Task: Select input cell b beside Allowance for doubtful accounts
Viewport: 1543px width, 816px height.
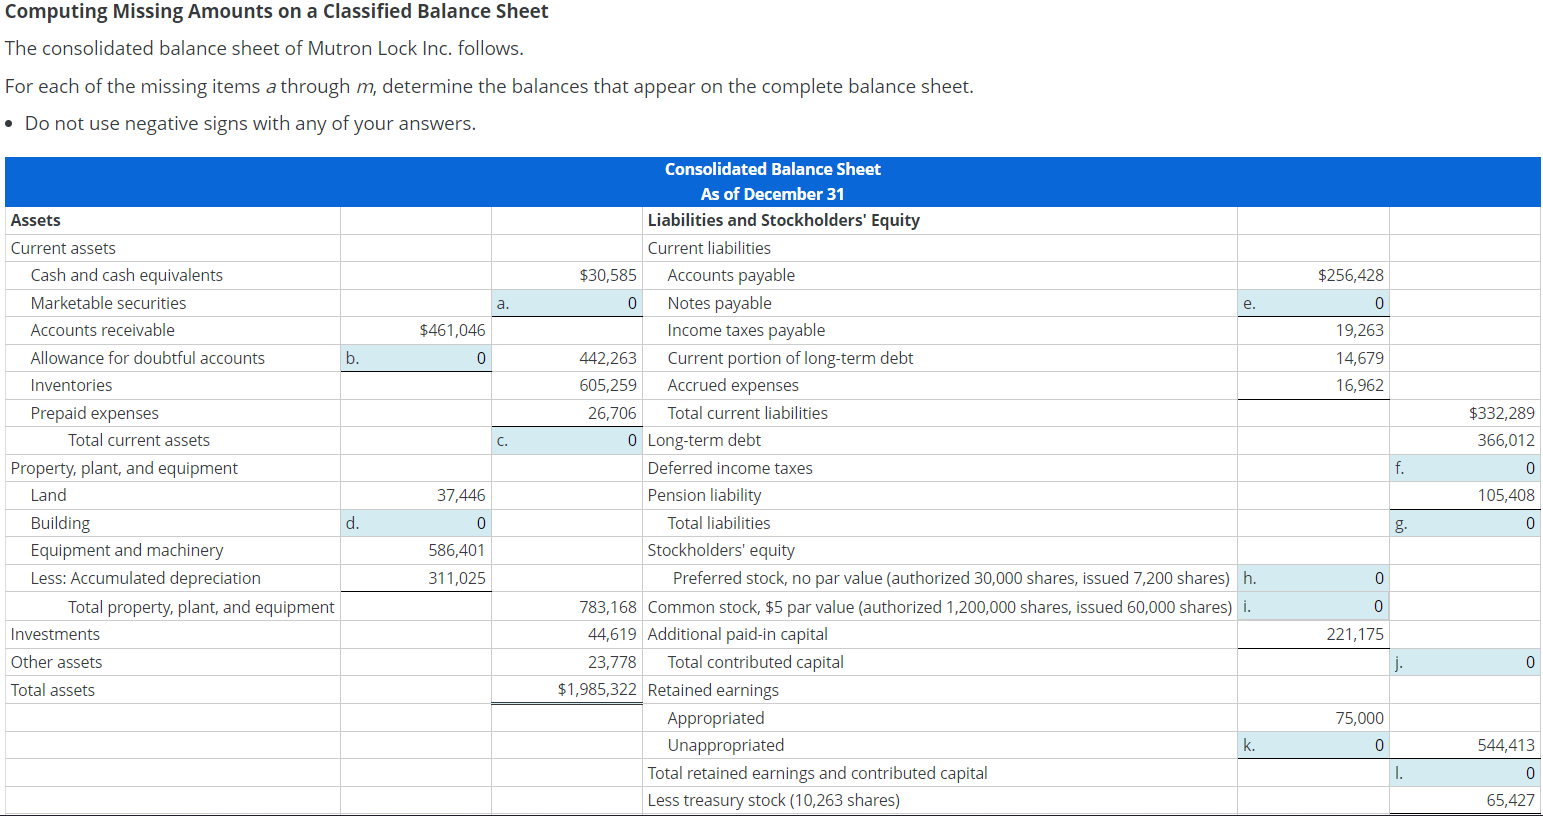Action: (415, 357)
